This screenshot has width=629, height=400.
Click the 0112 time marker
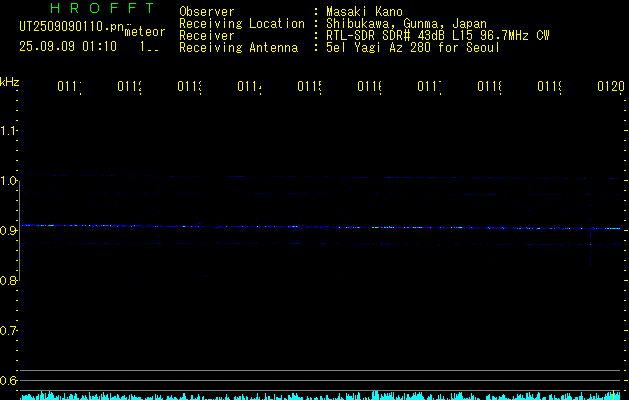[130, 86]
